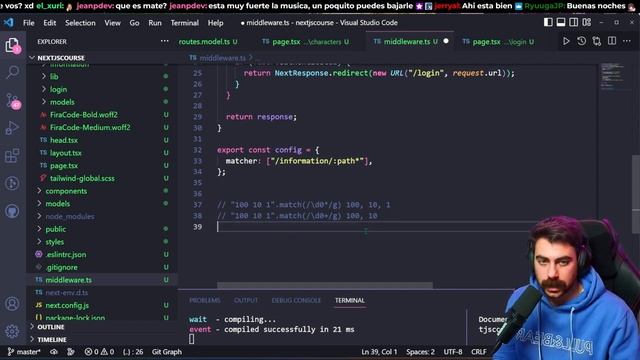
Task: Toggle the secondary side bar layout icon
Action: point(573,22)
